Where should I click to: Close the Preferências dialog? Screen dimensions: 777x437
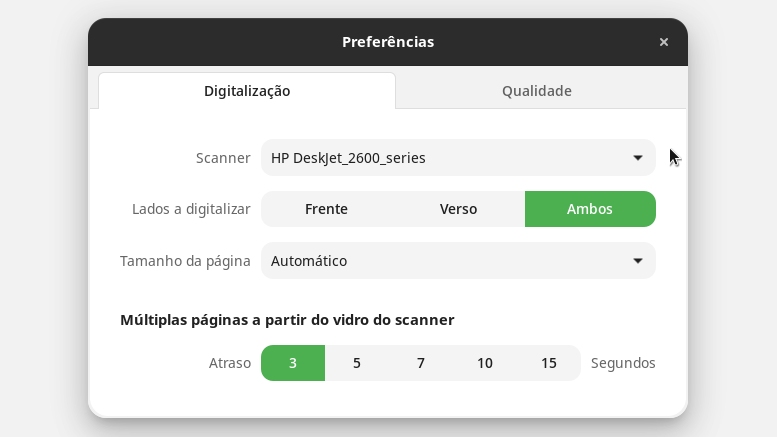(664, 42)
